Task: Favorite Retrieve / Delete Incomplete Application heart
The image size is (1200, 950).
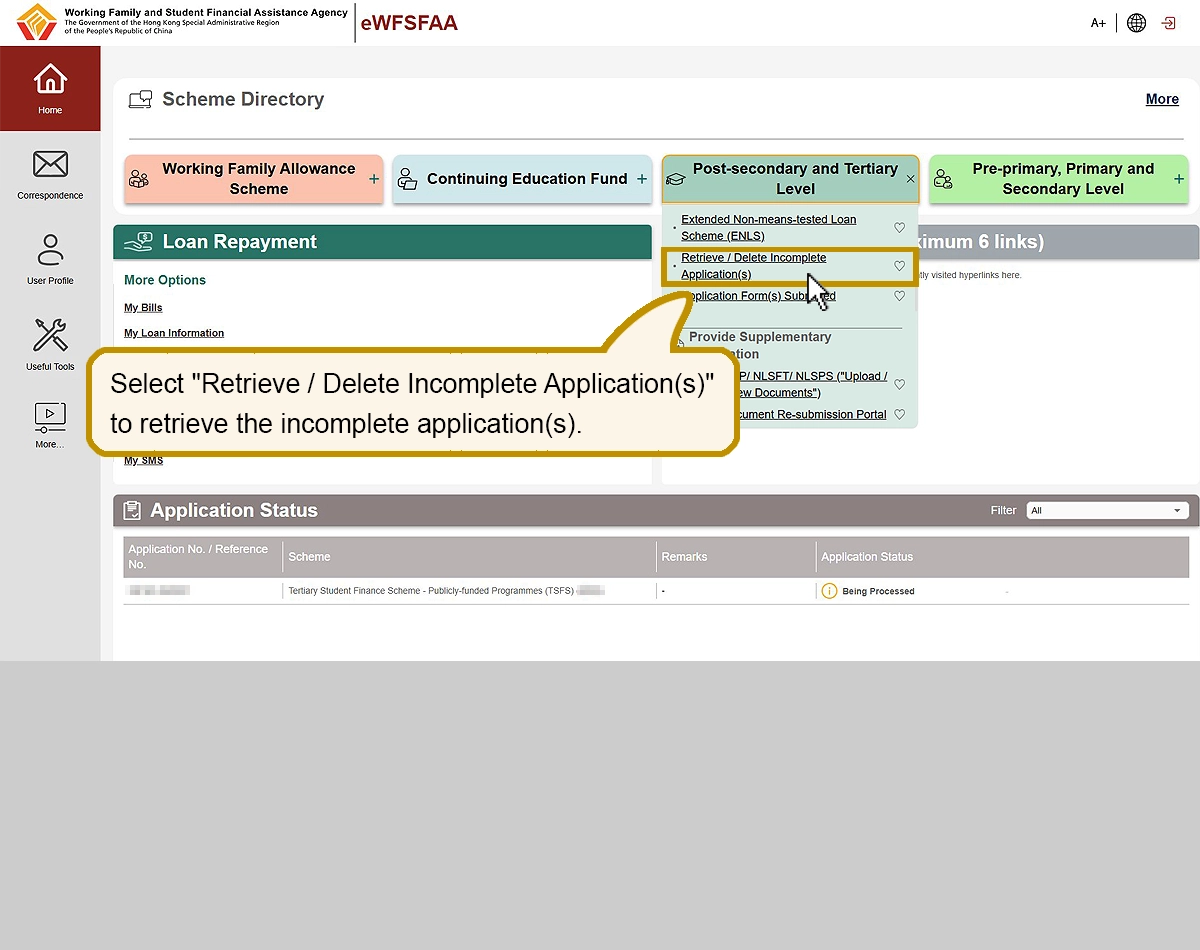Action: coord(899,266)
